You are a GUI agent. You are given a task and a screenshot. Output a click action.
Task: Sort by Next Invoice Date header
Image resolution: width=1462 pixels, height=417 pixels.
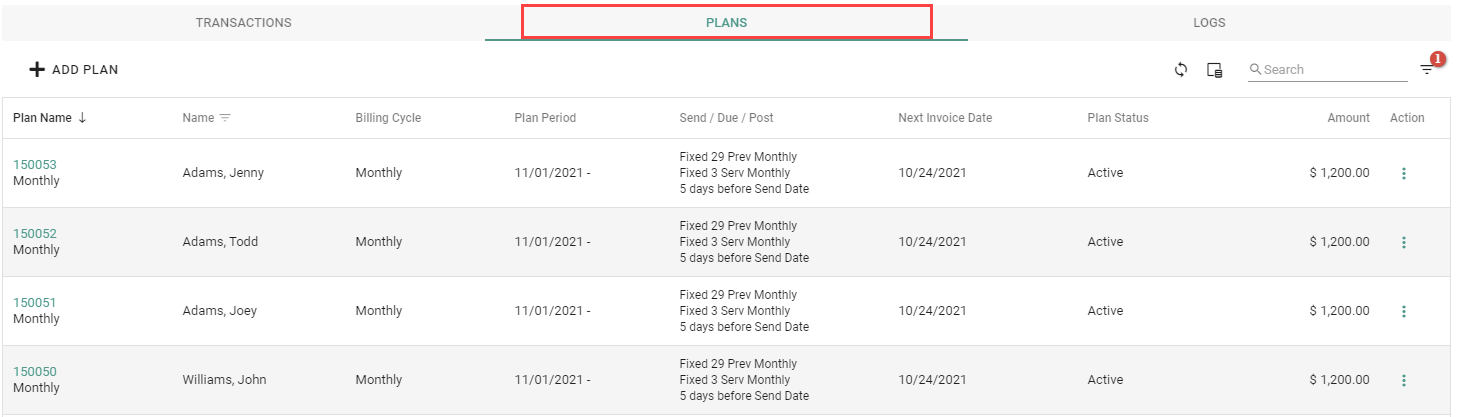[x=945, y=118]
